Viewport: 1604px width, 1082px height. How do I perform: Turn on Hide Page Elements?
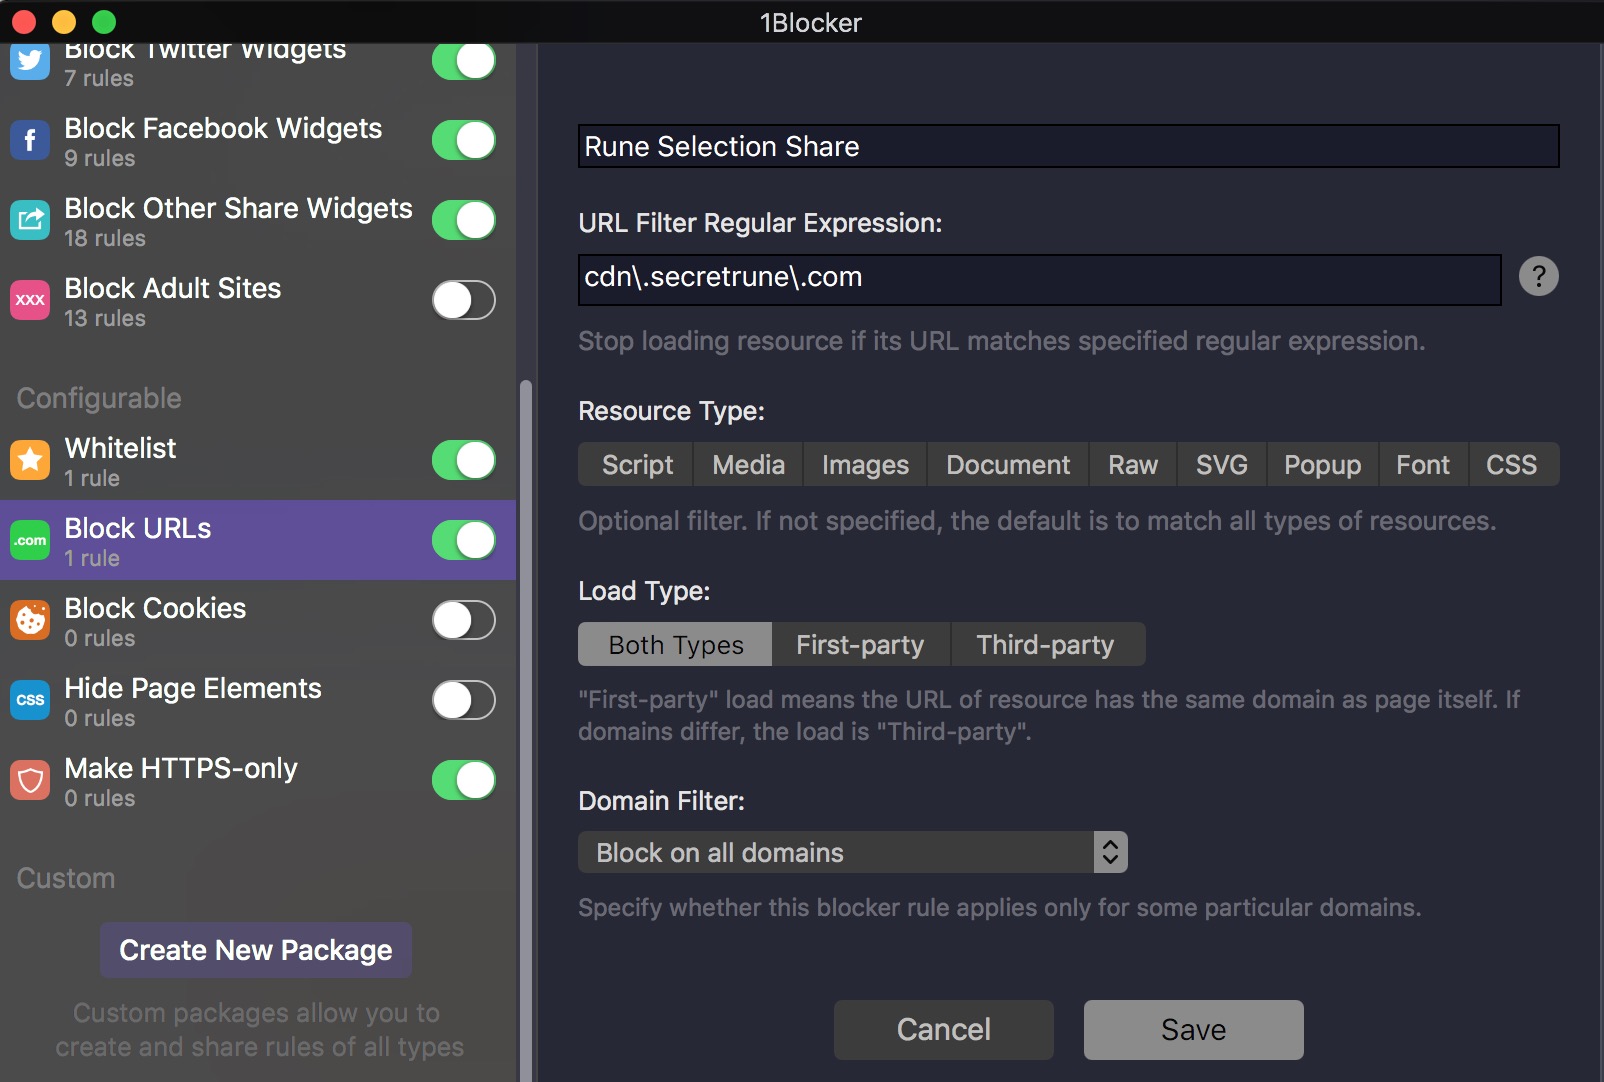pyautogui.click(x=464, y=700)
